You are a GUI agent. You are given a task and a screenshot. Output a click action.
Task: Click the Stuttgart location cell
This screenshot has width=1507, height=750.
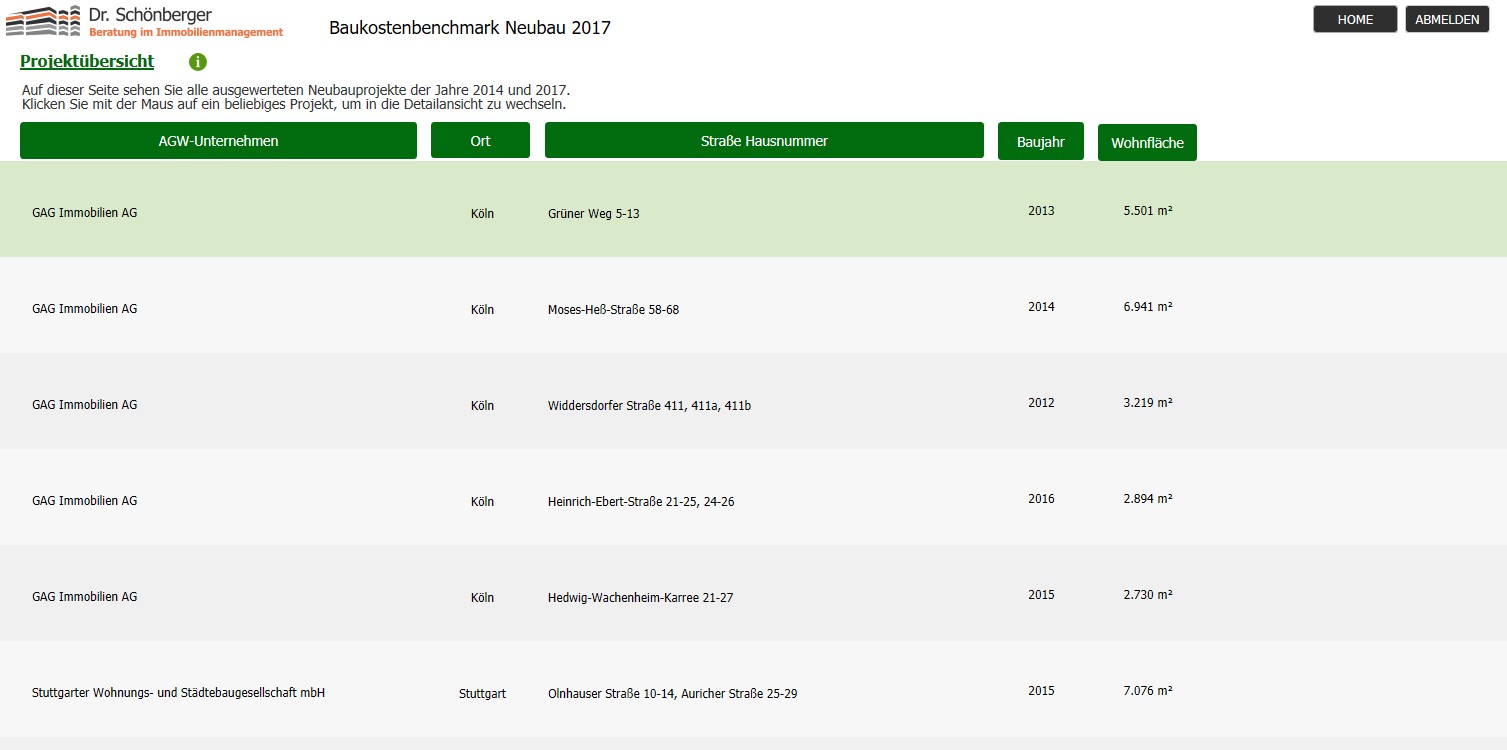click(482, 694)
